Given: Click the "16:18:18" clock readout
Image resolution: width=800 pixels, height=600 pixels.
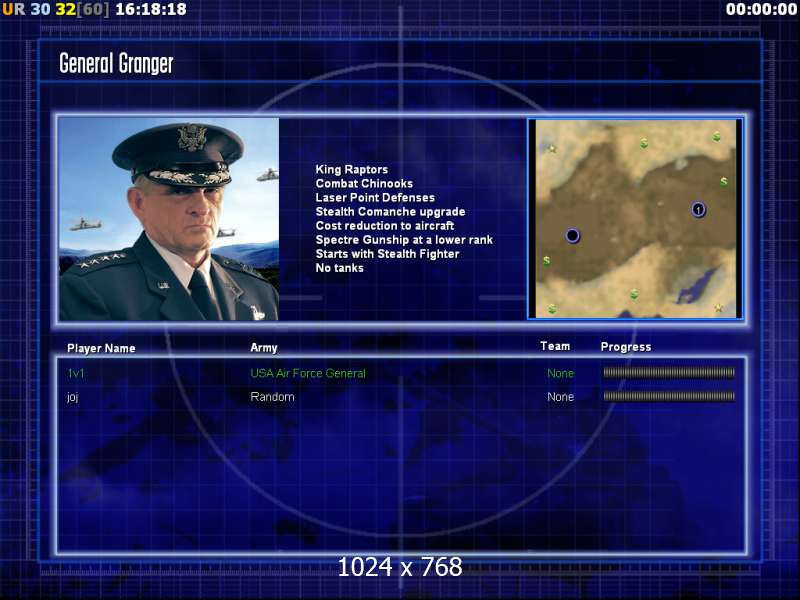Looking at the screenshot, I should pos(151,9).
